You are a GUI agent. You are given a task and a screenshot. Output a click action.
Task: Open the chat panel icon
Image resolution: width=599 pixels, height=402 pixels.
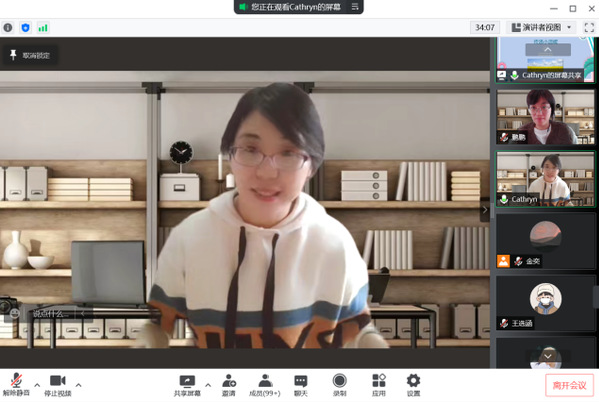[301, 381]
